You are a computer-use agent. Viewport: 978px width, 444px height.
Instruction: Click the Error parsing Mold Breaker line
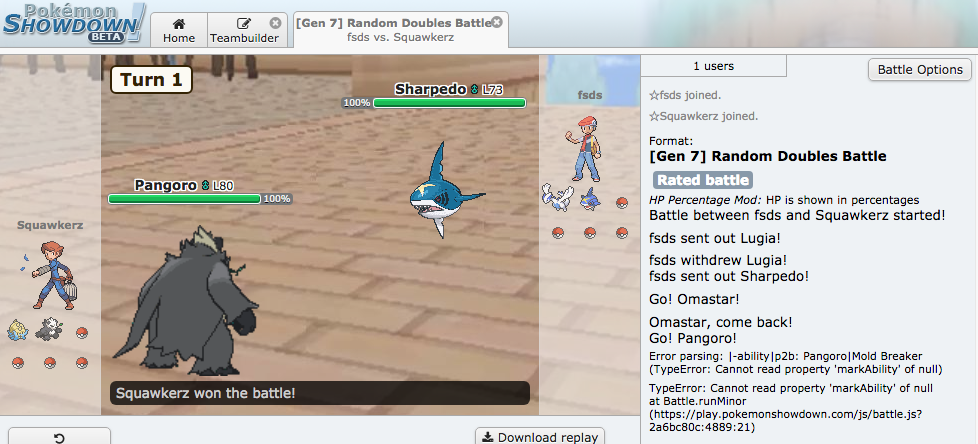tap(795, 363)
